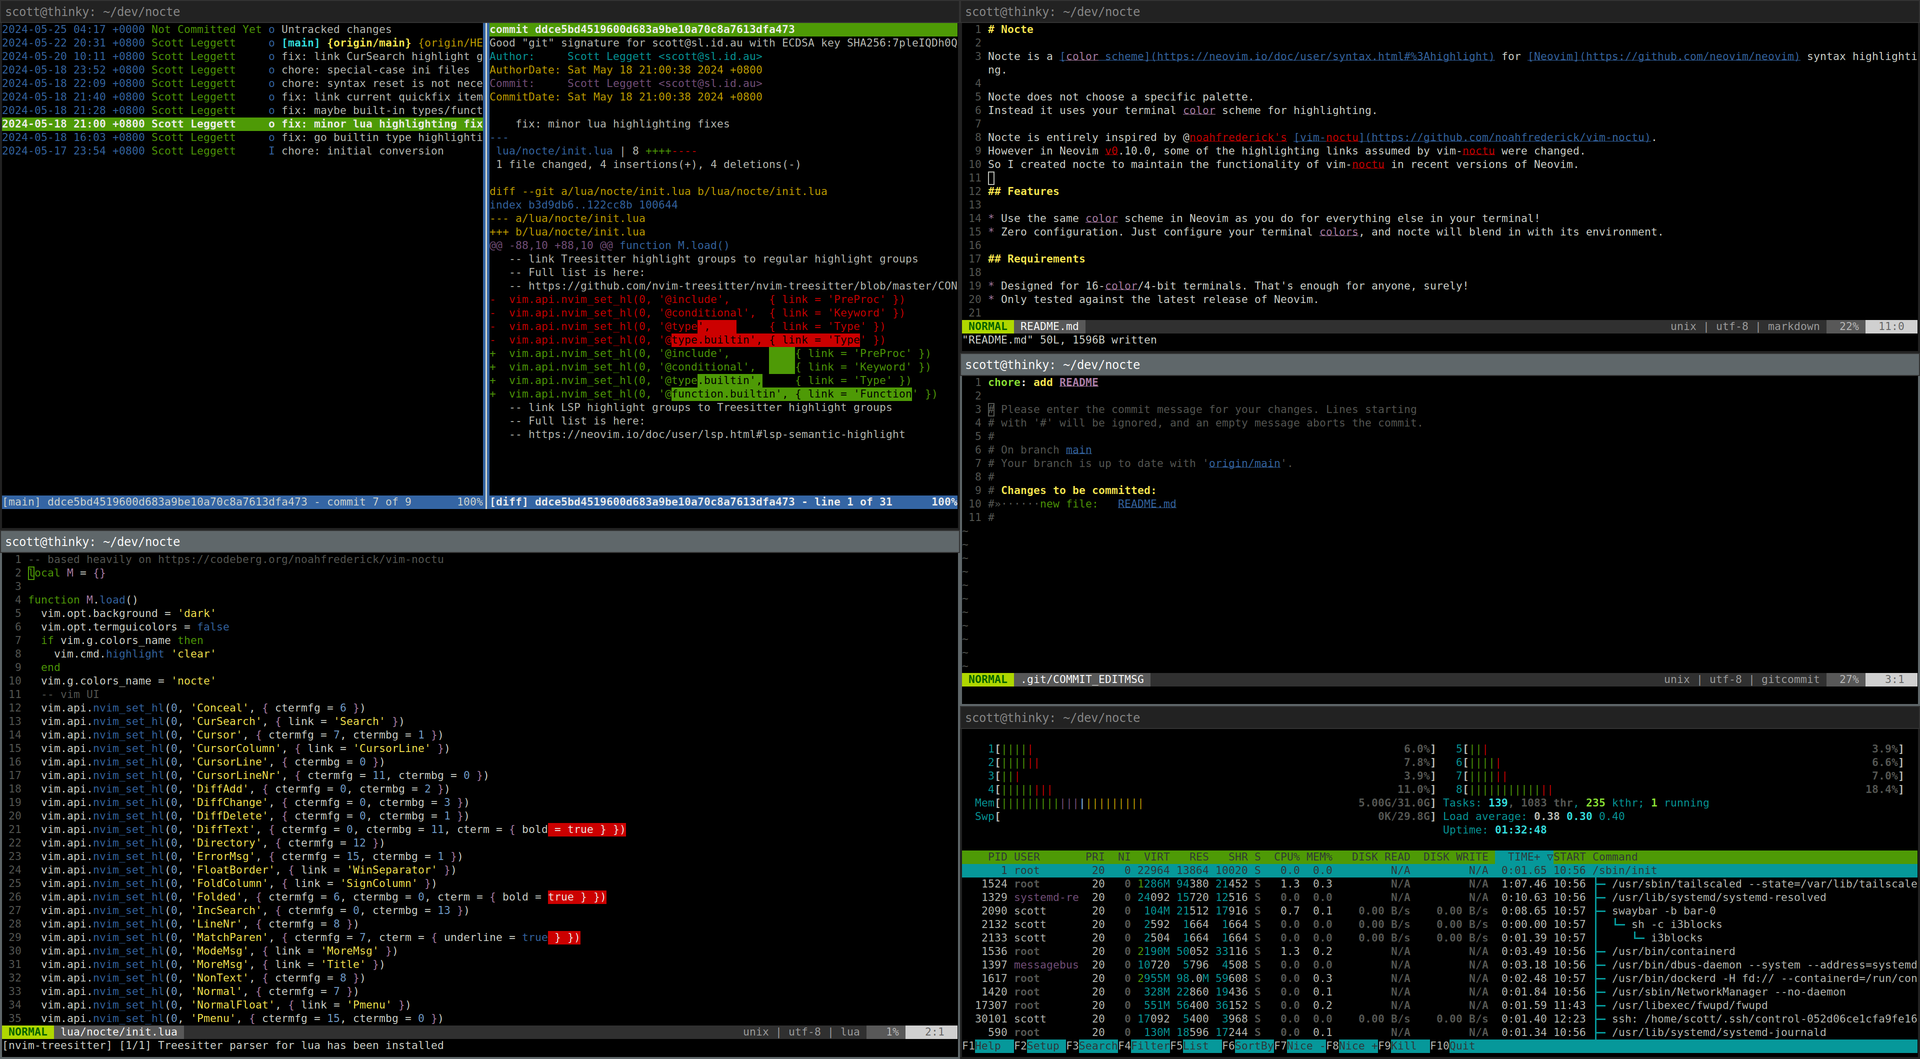
Task: Open the SortBy menu in htop
Action: [x=1253, y=1046]
